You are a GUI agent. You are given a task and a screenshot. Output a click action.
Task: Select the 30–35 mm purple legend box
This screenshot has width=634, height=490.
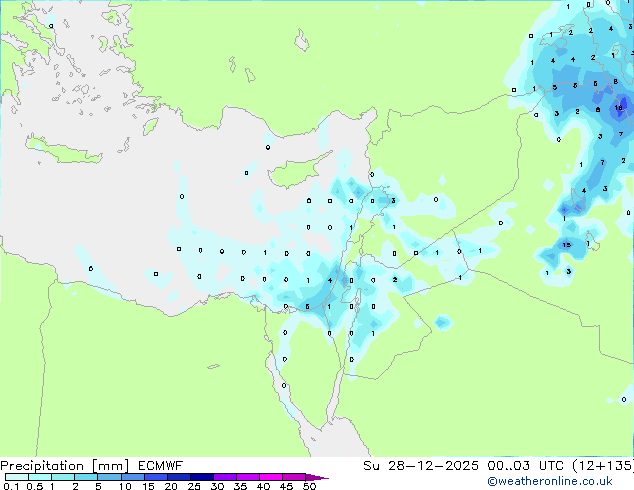point(224,477)
